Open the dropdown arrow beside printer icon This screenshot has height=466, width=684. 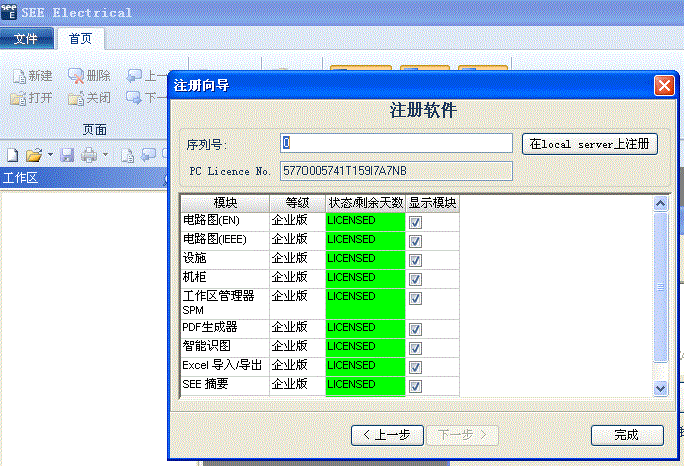(x=105, y=155)
